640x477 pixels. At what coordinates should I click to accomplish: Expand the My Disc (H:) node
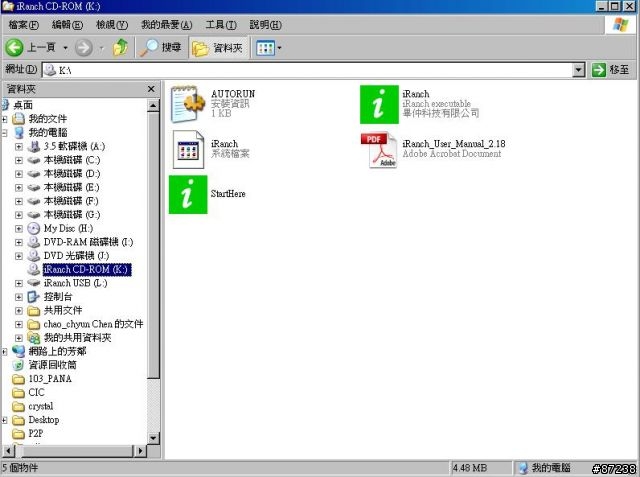point(19,229)
